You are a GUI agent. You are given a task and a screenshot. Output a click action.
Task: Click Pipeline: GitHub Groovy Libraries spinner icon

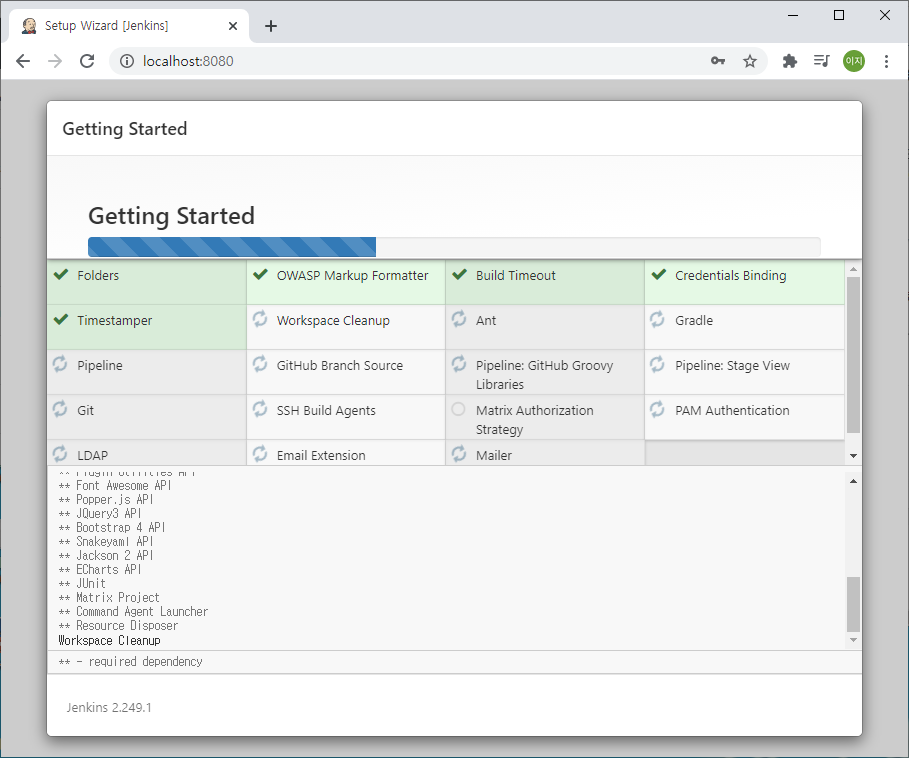coord(459,364)
